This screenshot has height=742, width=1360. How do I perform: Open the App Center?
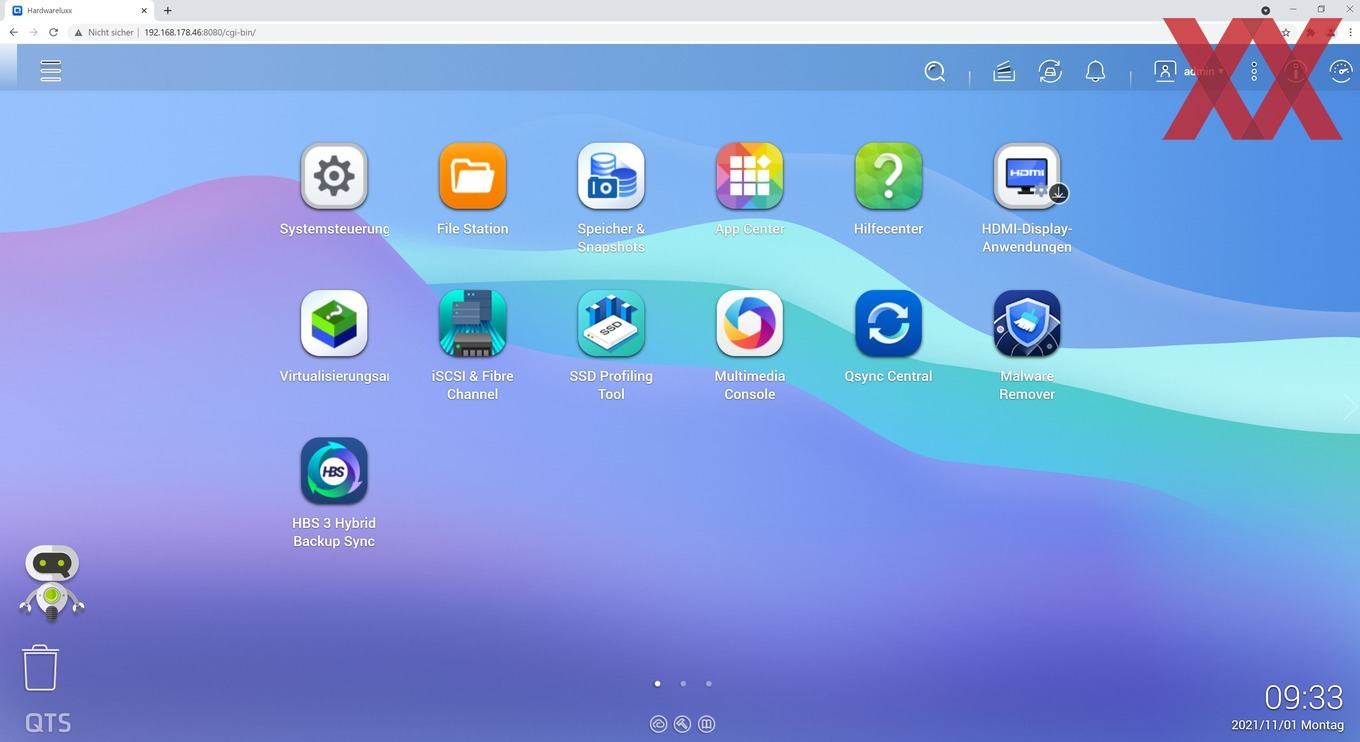[749, 177]
